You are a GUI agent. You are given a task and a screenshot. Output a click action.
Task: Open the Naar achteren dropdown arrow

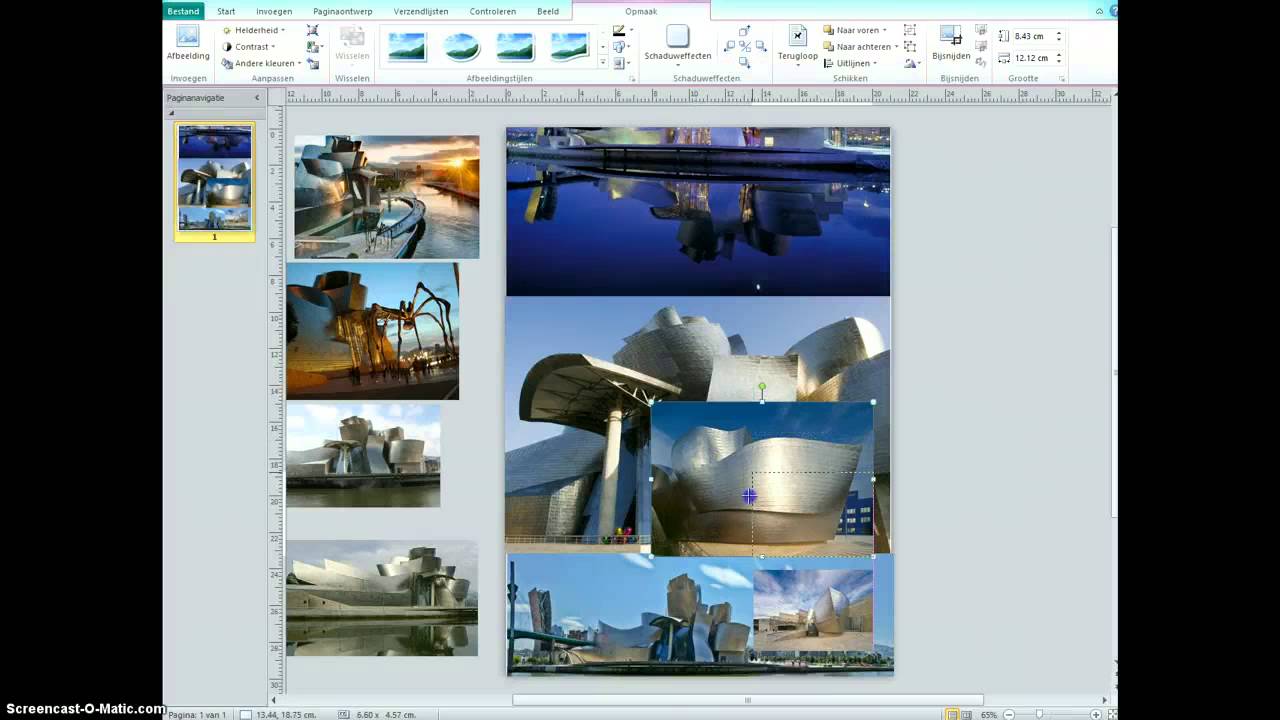coord(896,47)
